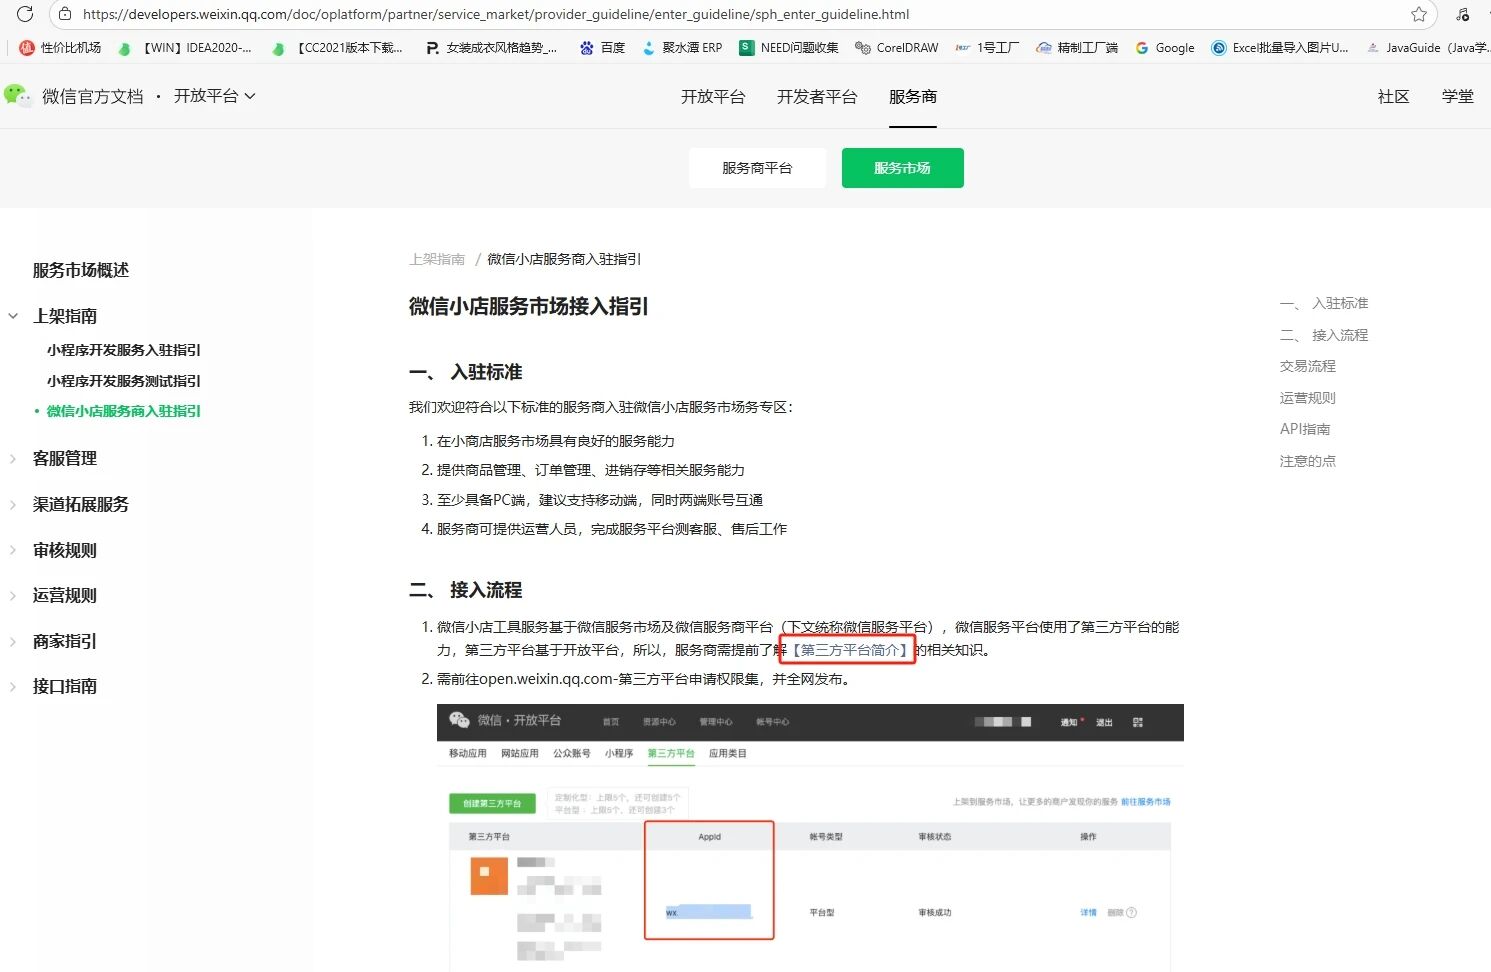Open the 1号工厂 bookmark

987,47
